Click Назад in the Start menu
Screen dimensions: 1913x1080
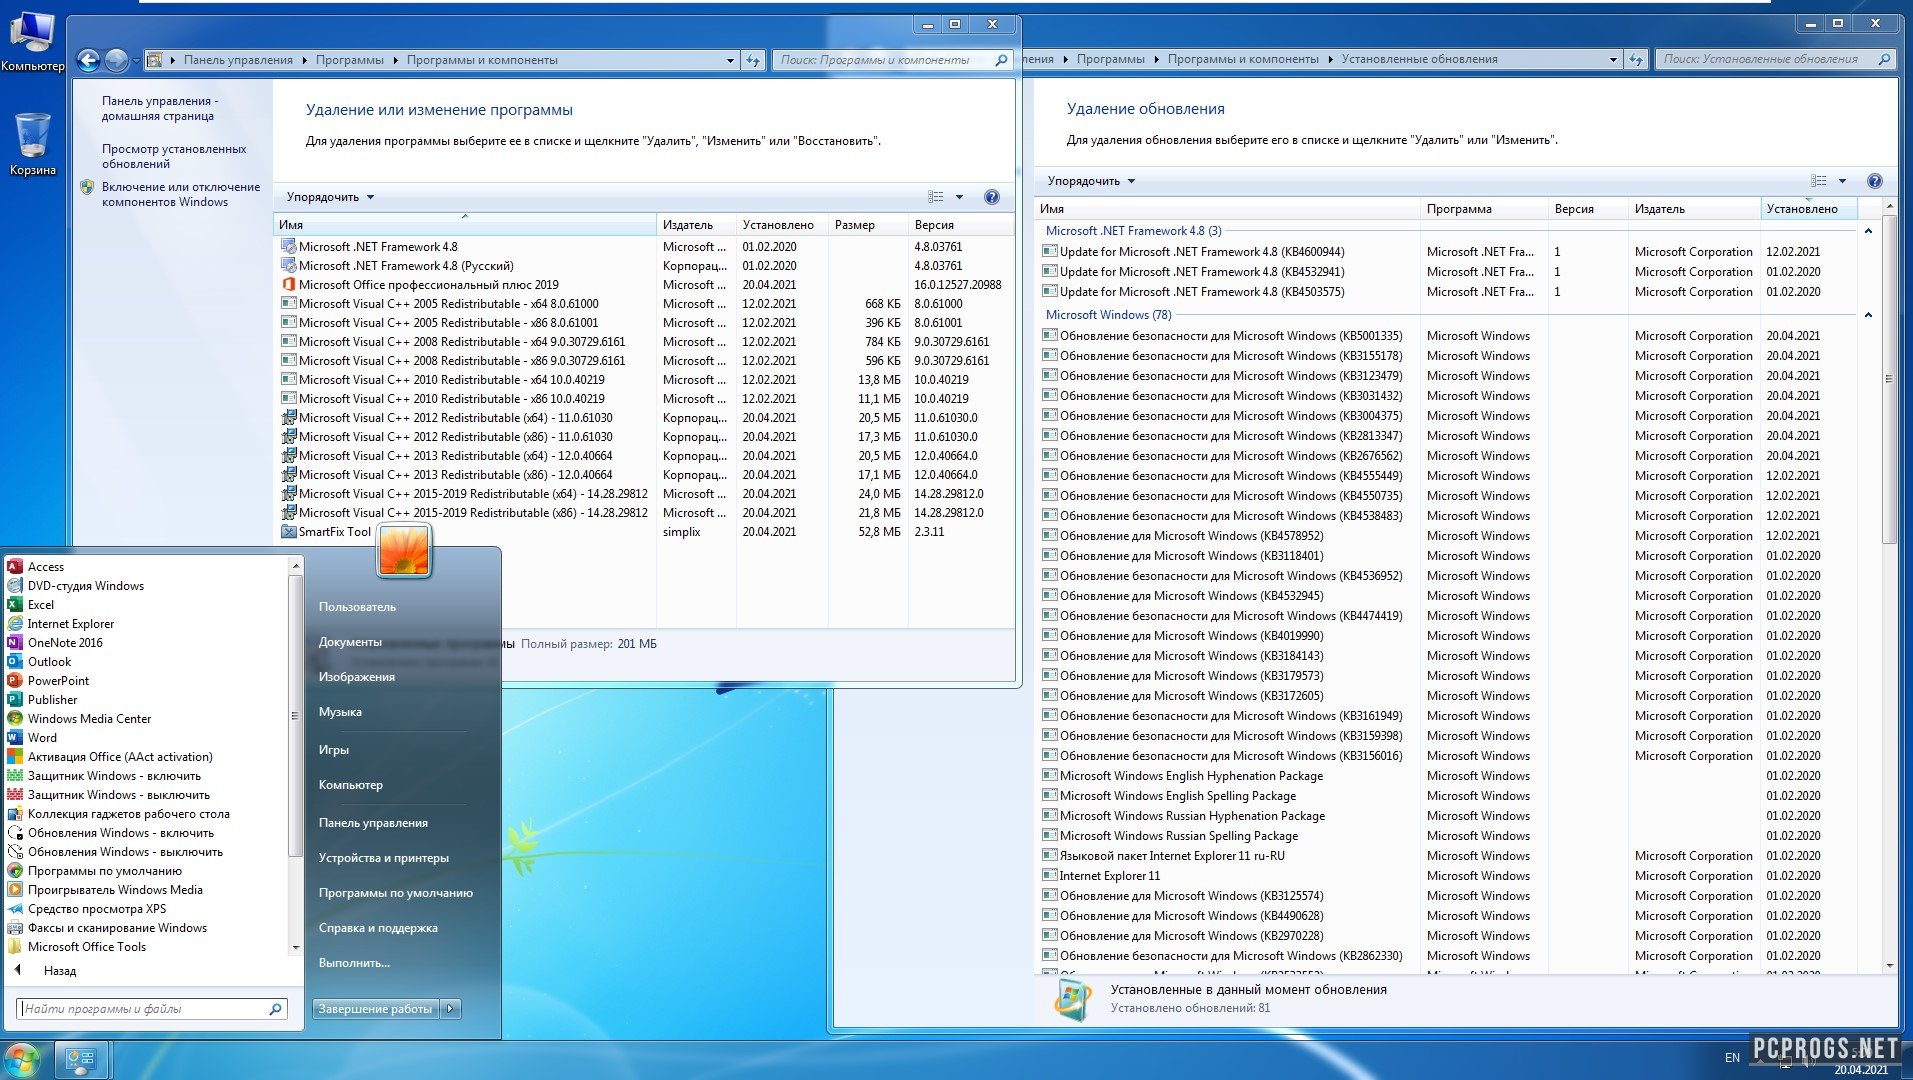(60, 970)
